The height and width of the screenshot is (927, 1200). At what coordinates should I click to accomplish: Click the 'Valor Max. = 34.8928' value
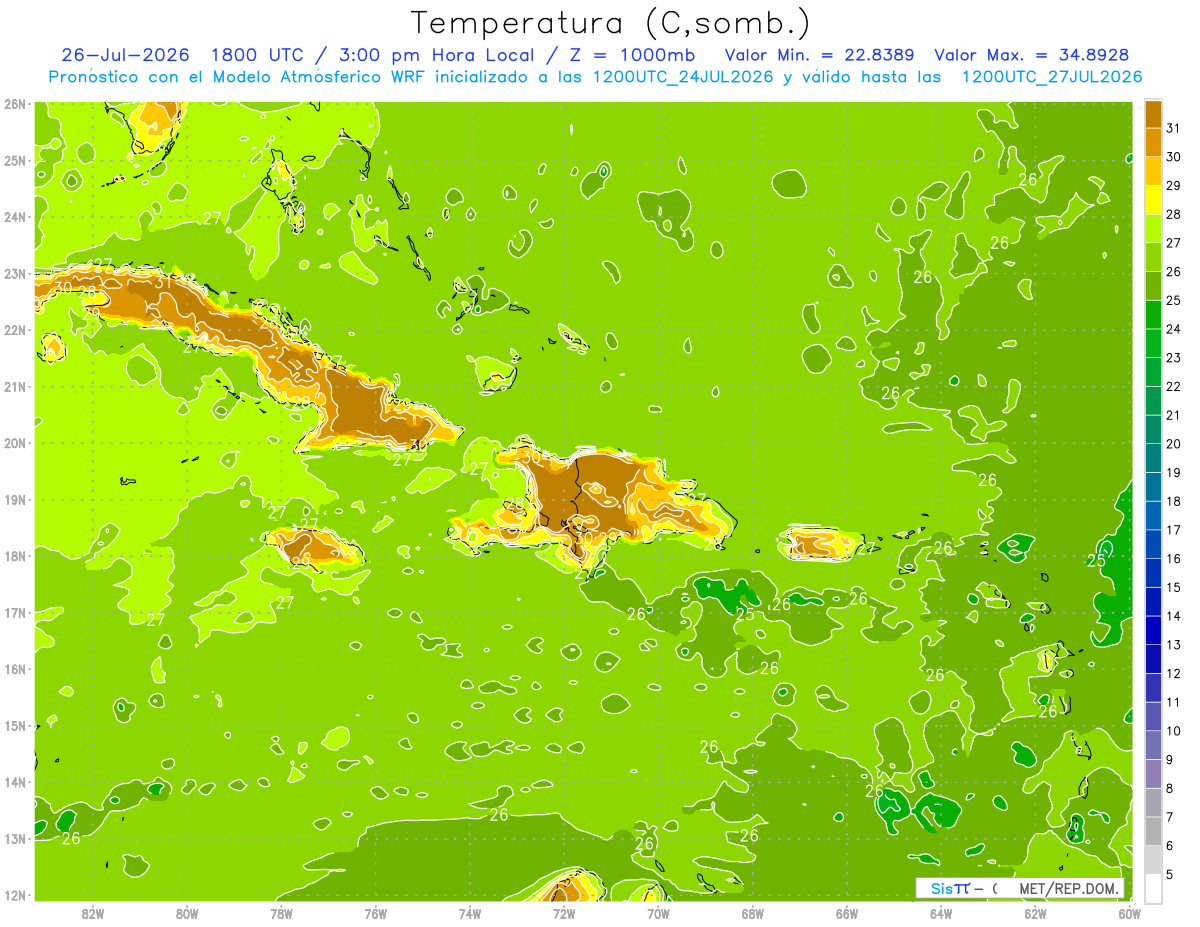point(1032,55)
